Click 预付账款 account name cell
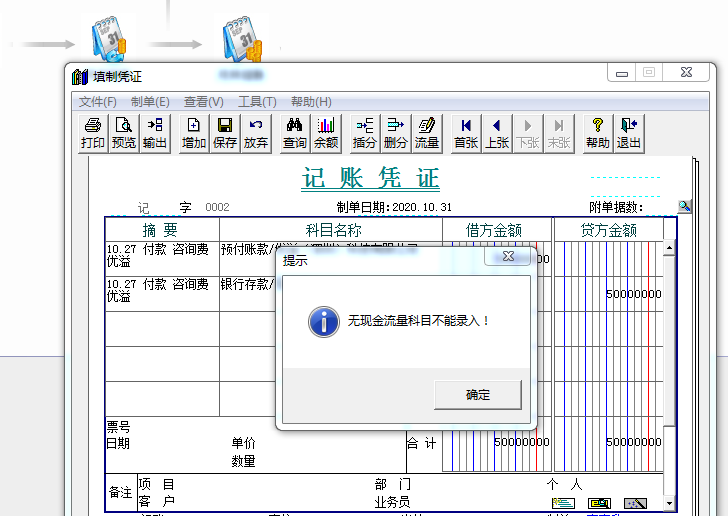 (x=247, y=258)
